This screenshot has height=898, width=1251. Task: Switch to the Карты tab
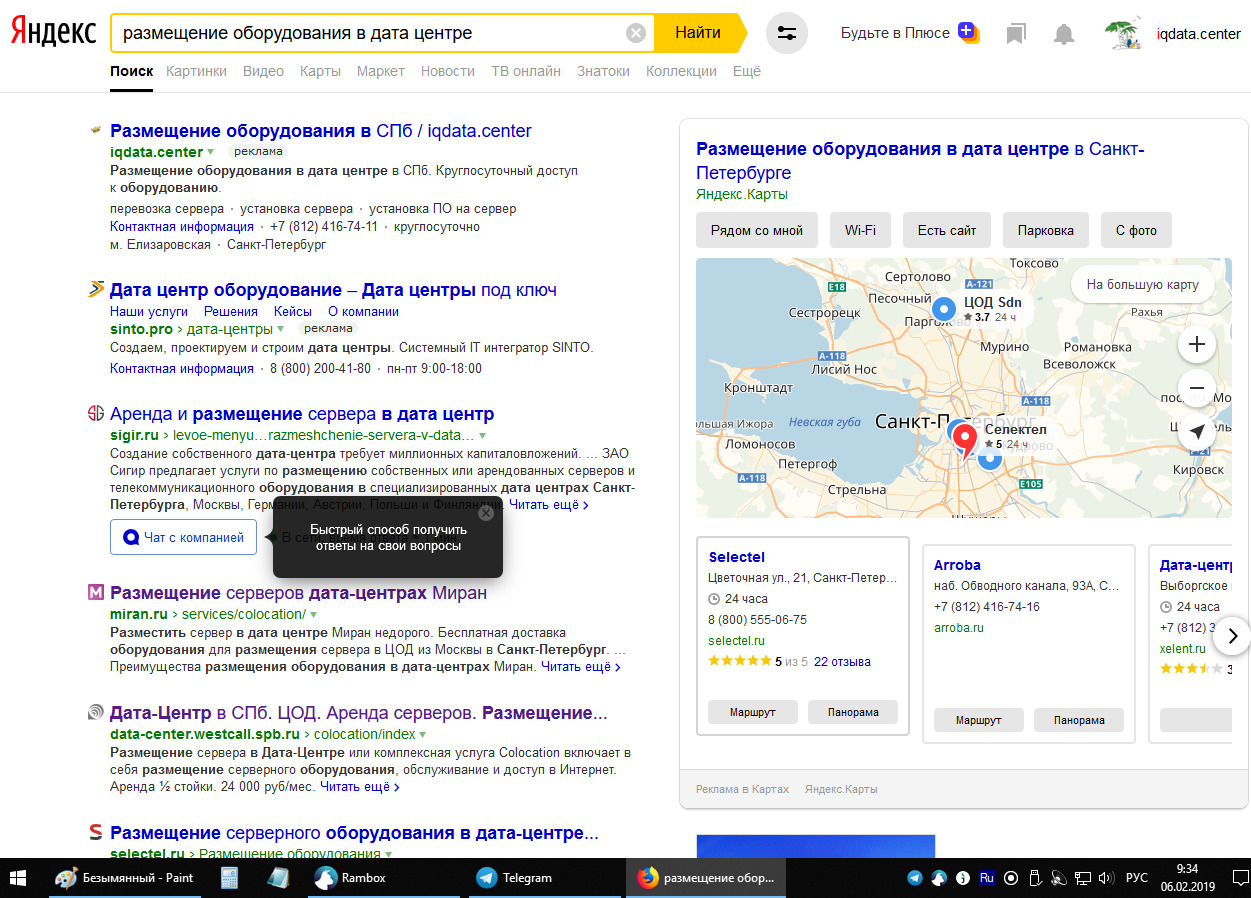coord(320,71)
